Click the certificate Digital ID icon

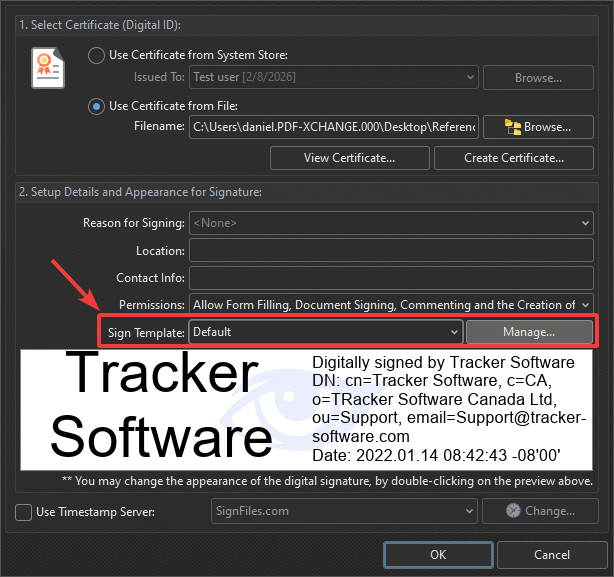coord(48,70)
